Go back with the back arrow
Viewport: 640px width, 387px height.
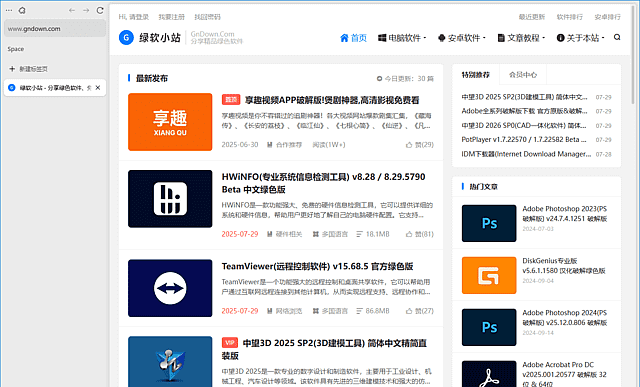[72, 10]
